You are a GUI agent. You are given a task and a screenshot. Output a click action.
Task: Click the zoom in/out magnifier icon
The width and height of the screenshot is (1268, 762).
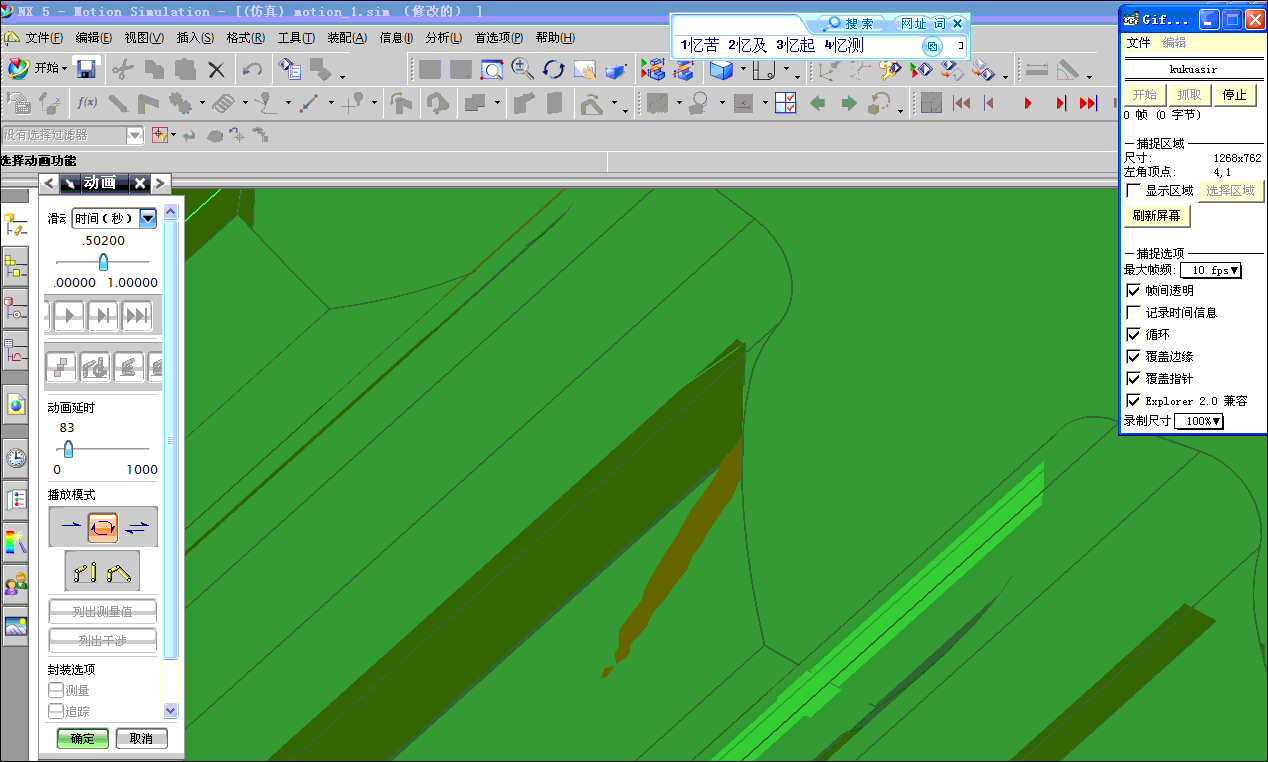[522, 69]
